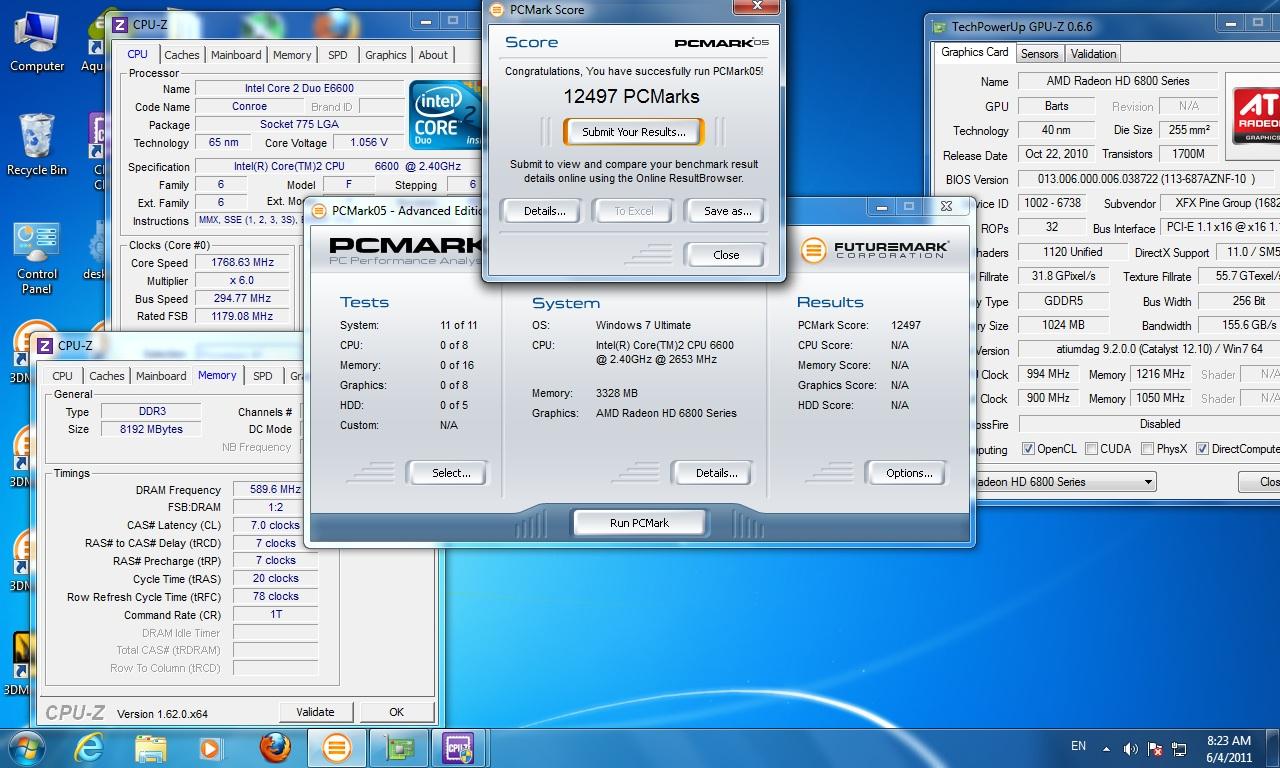
Task: Open the Action Center flag icon
Action: (1156, 748)
